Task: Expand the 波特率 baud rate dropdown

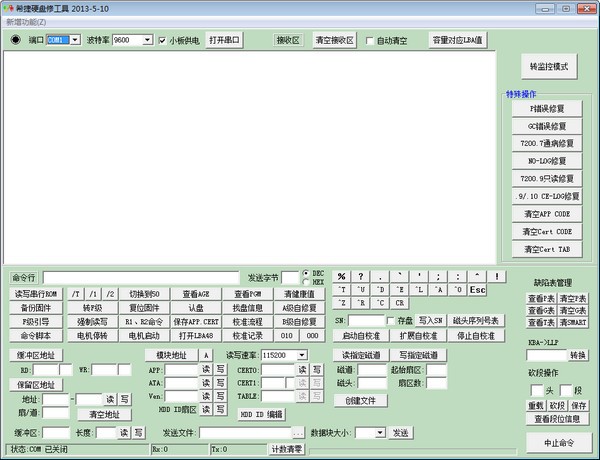Action: [147, 41]
